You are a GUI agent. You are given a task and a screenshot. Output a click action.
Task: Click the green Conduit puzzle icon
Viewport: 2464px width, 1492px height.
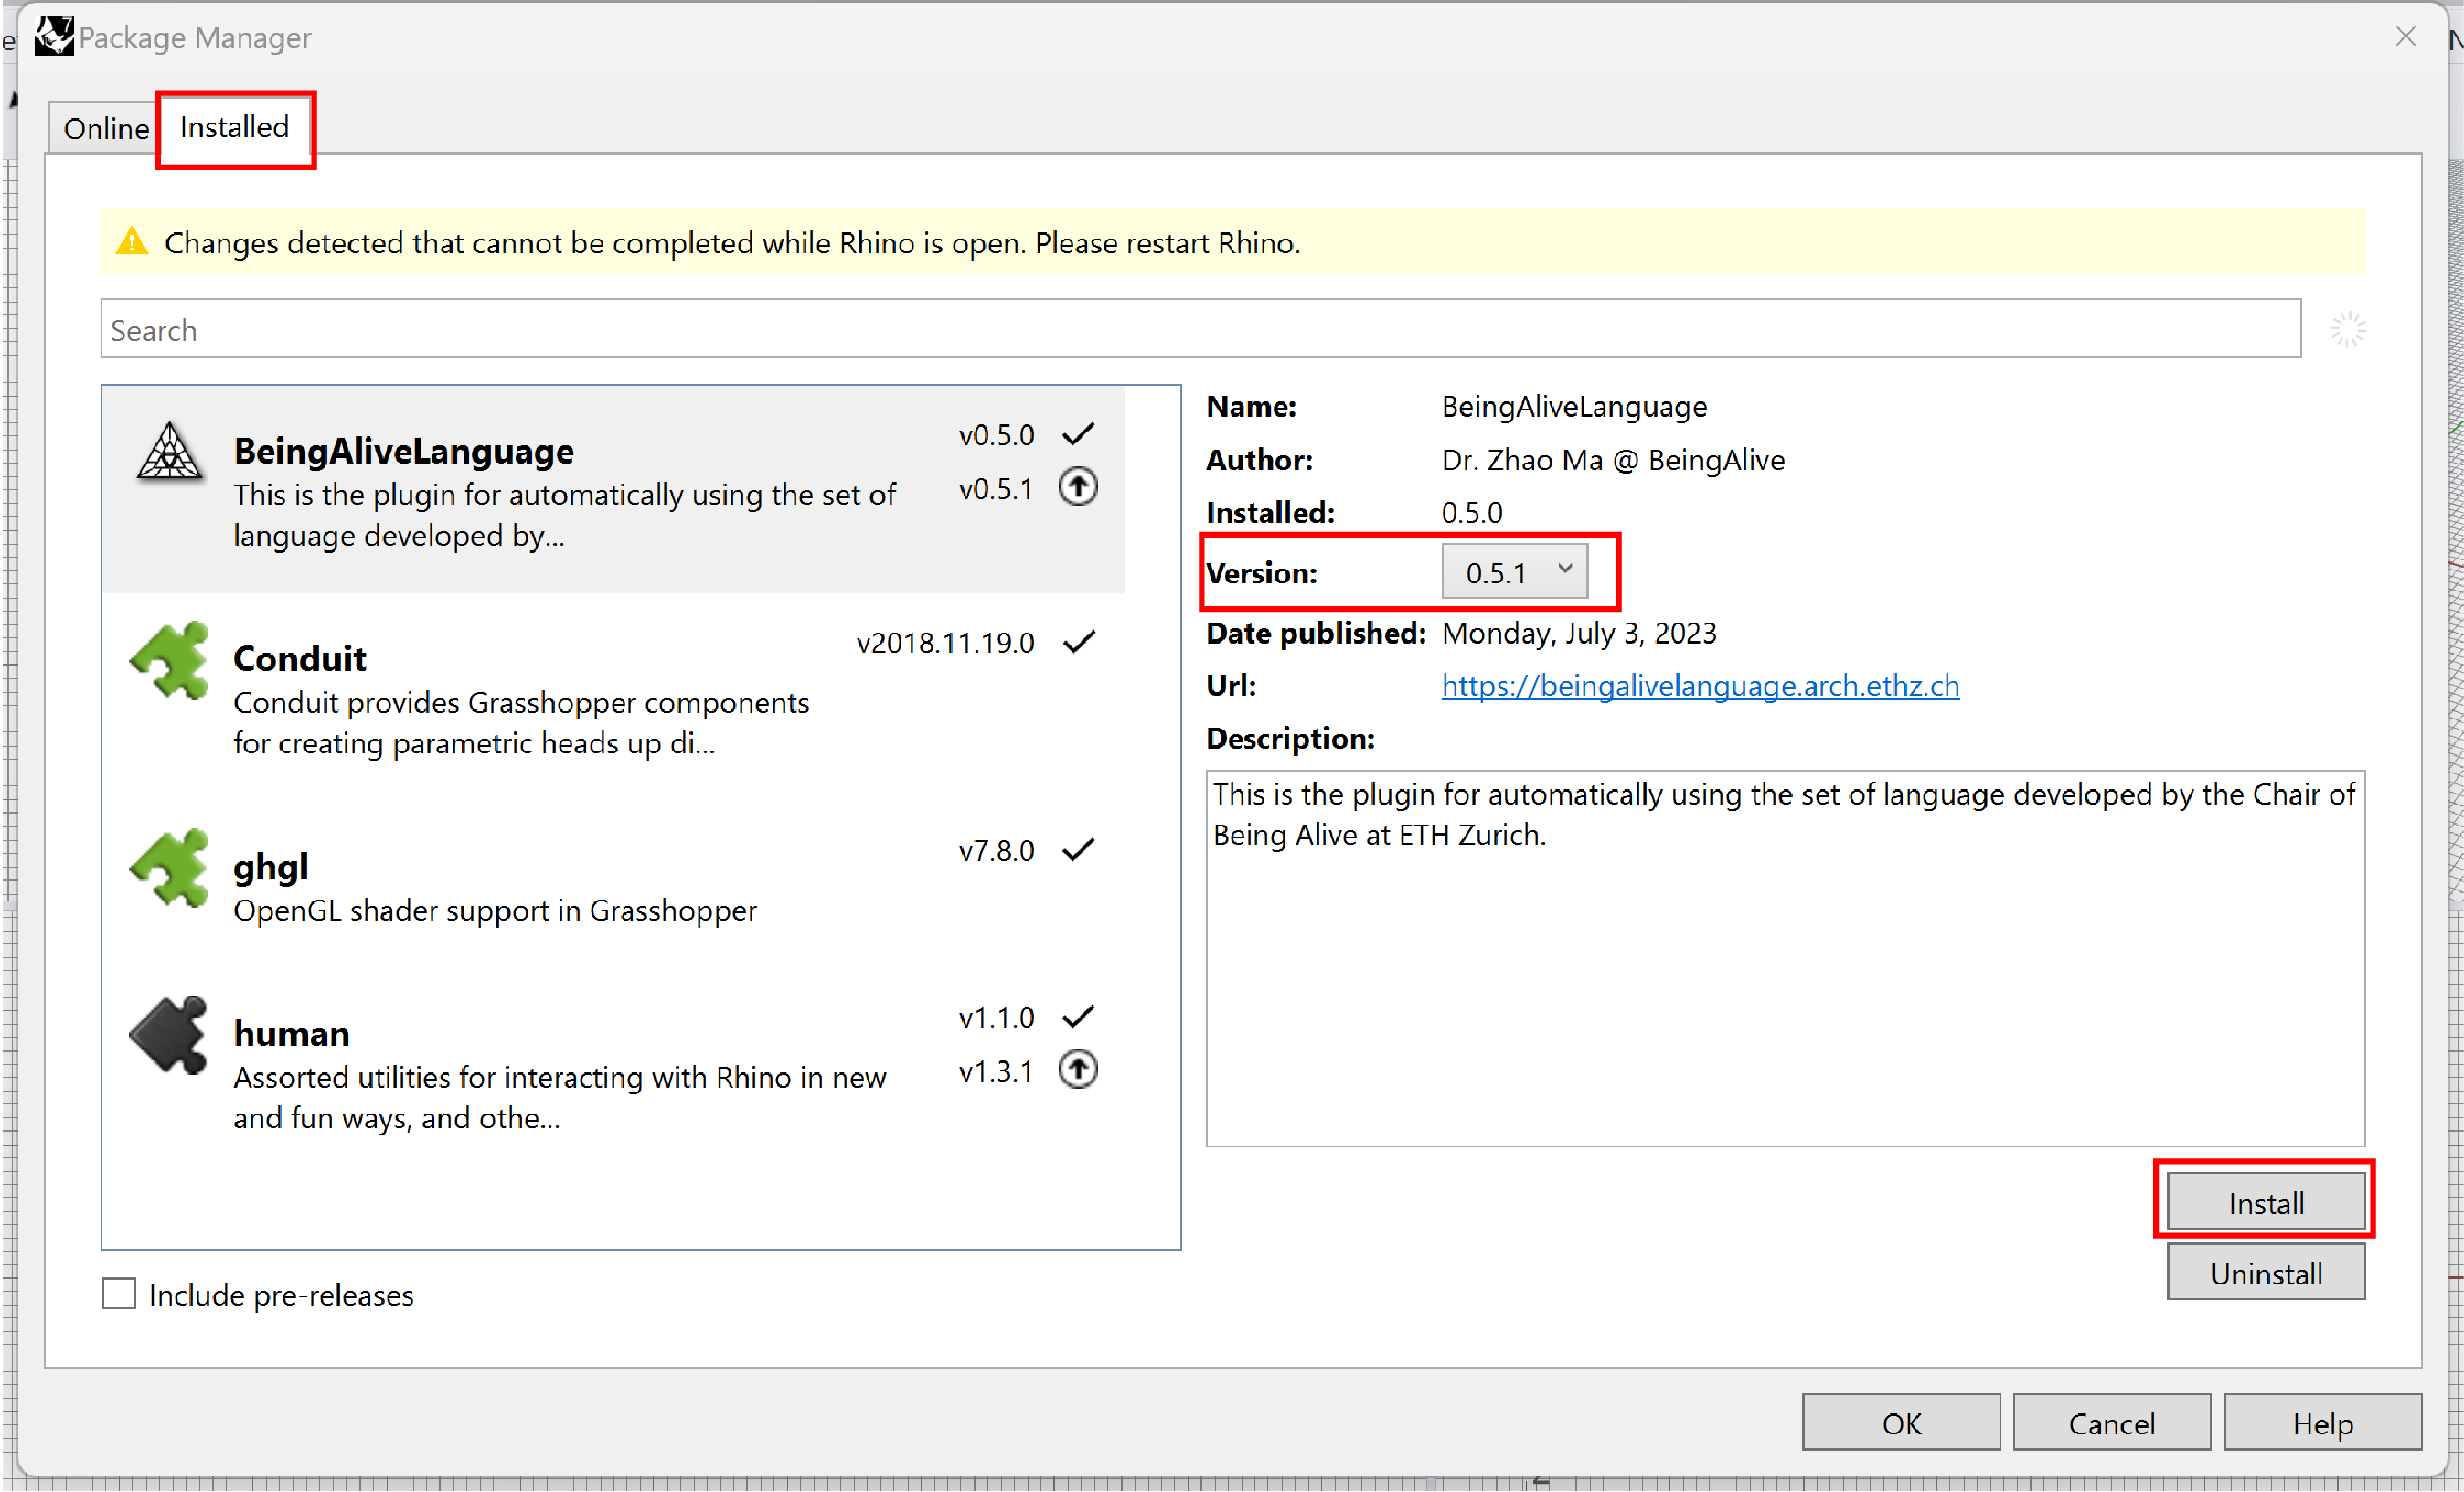pyautogui.click(x=170, y=660)
